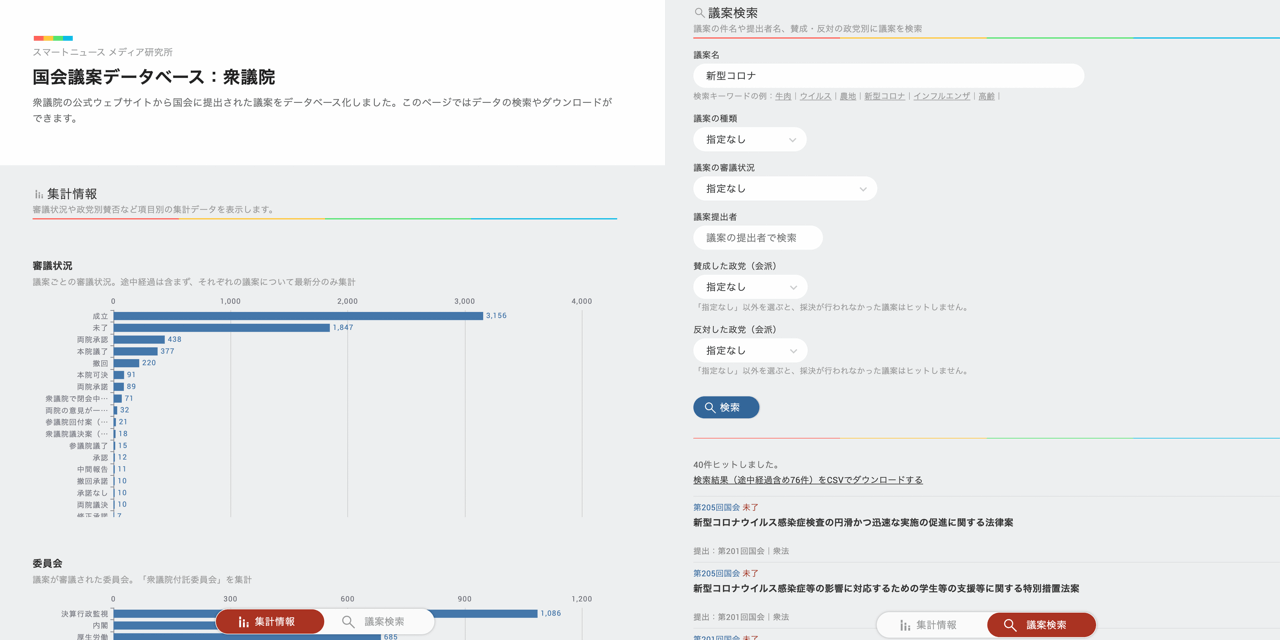Switch to the 集計情報 tab at bottom left
This screenshot has height=640, width=1280.
[x=270, y=620]
